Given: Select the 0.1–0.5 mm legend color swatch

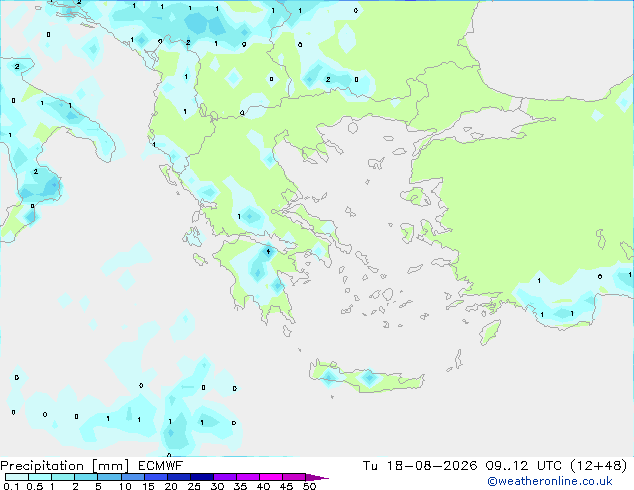Looking at the screenshot, I should click(17, 477).
